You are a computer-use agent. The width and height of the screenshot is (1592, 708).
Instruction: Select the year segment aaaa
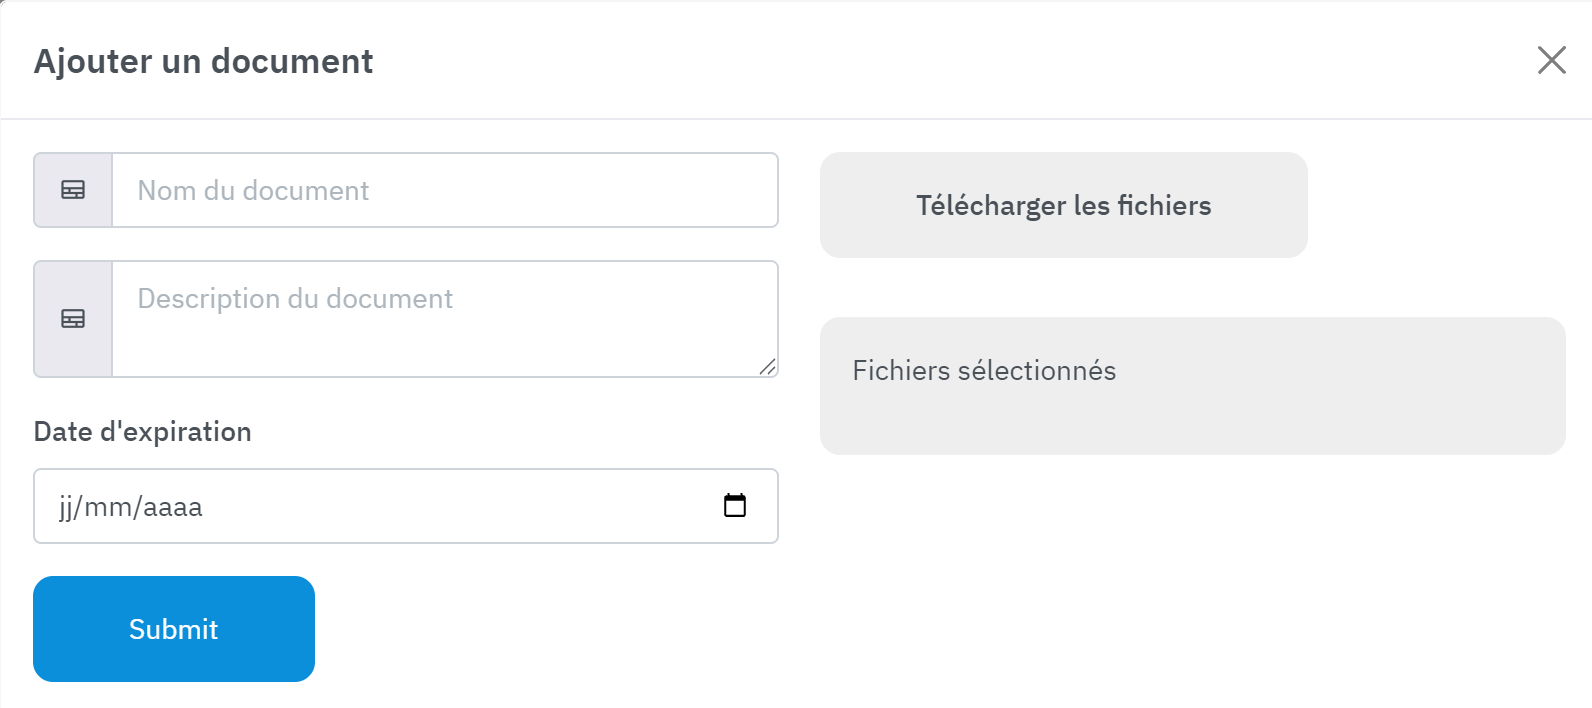(173, 507)
